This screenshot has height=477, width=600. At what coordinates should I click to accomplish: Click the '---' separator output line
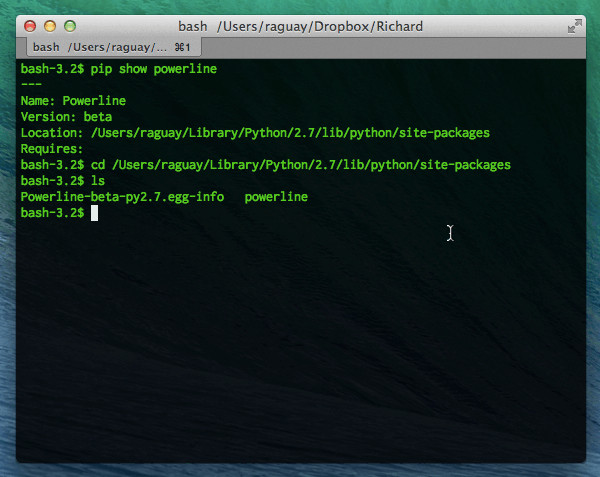point(31,84)
